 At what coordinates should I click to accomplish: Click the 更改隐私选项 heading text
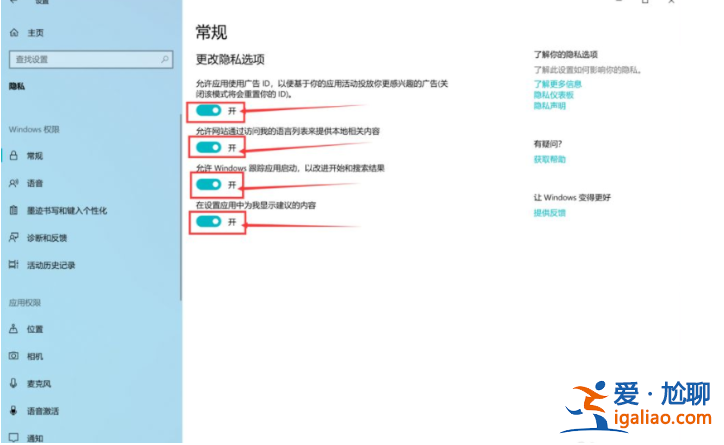(x=230, y=60)
